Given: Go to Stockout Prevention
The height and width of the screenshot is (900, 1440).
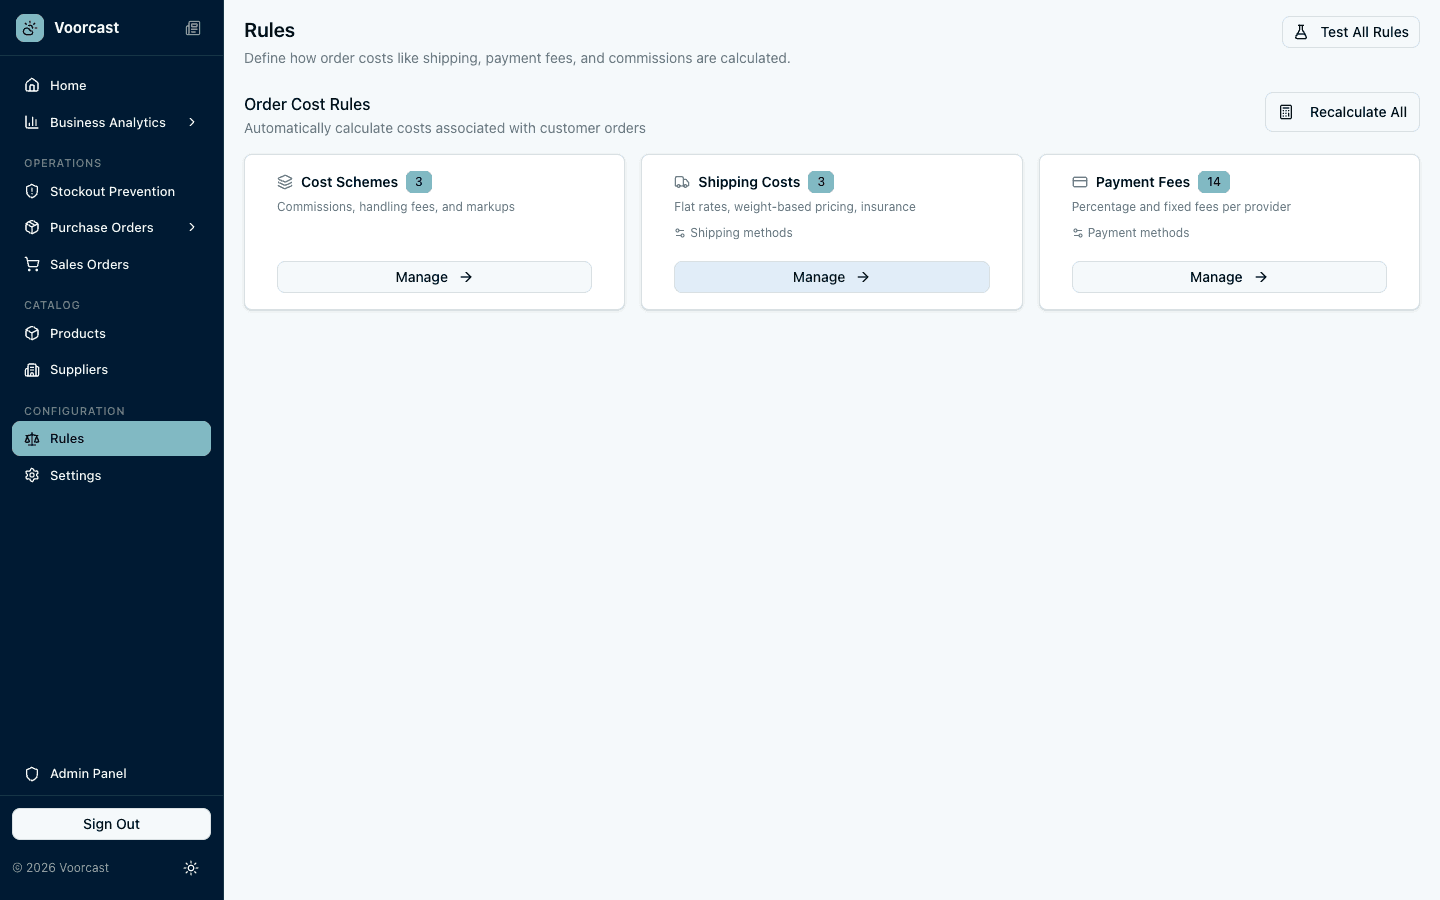Looking at the screenshot, I should (112, 191).
